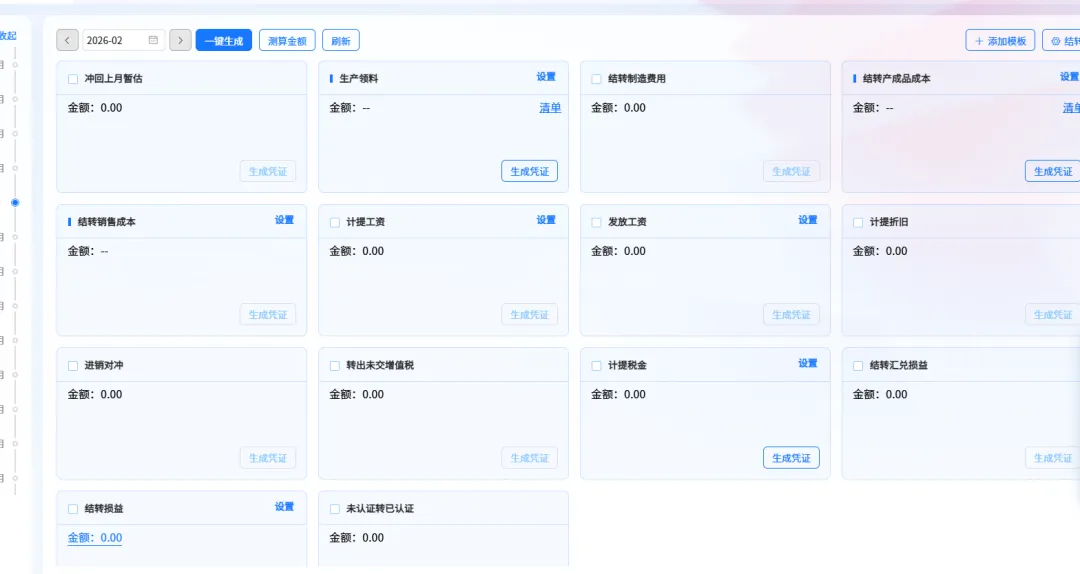Go to next month with right arrow

180,41
